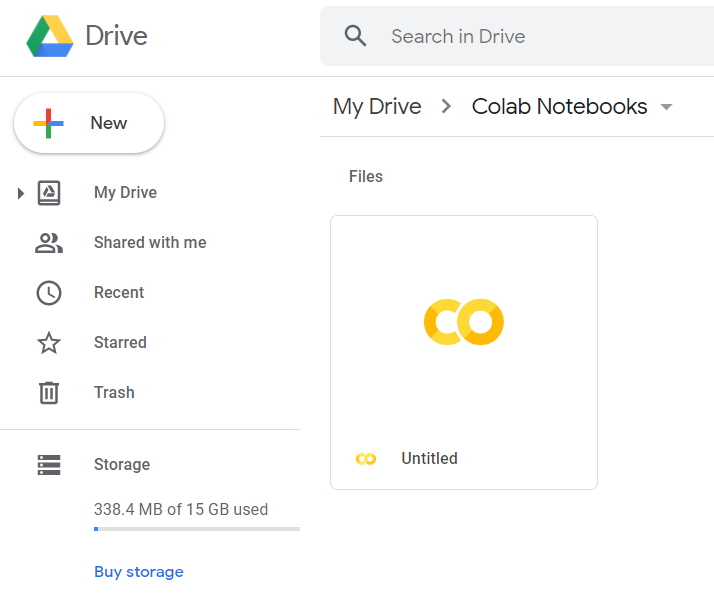Click the Google Drive logo icon
714x596 pixels.
(50, 36)
